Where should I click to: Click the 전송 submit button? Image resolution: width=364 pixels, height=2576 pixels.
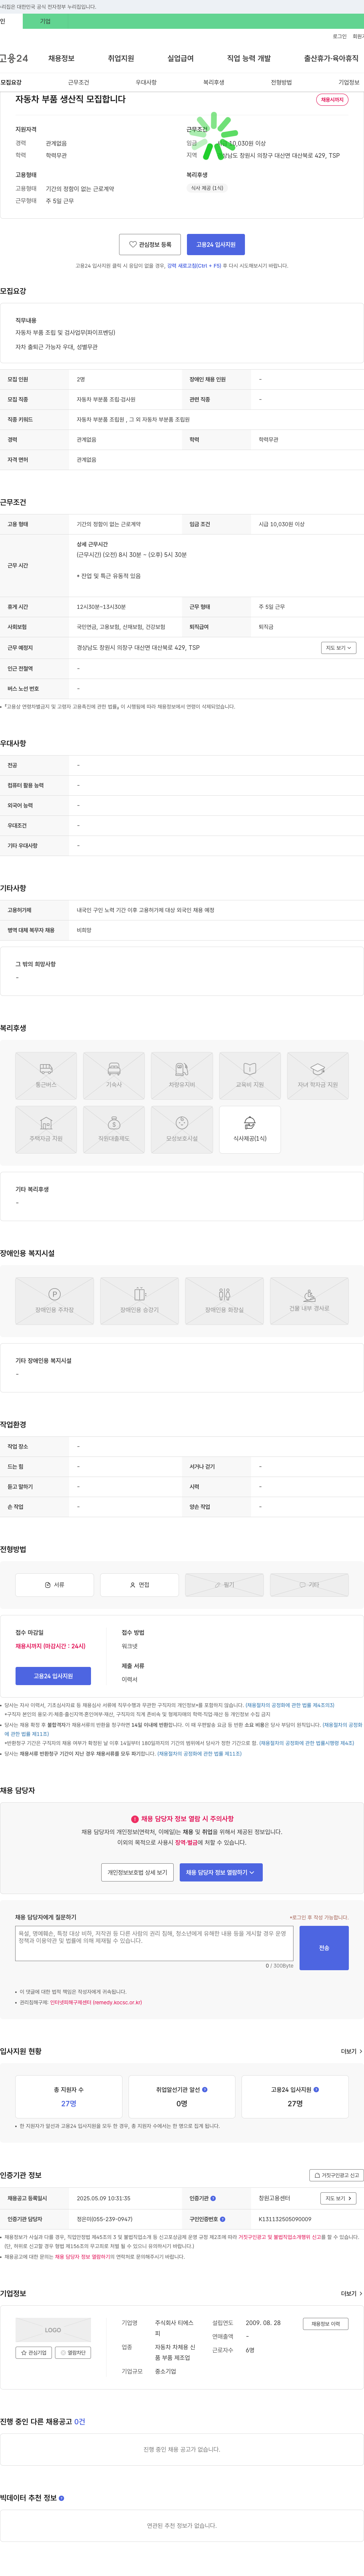[324, 1948]
